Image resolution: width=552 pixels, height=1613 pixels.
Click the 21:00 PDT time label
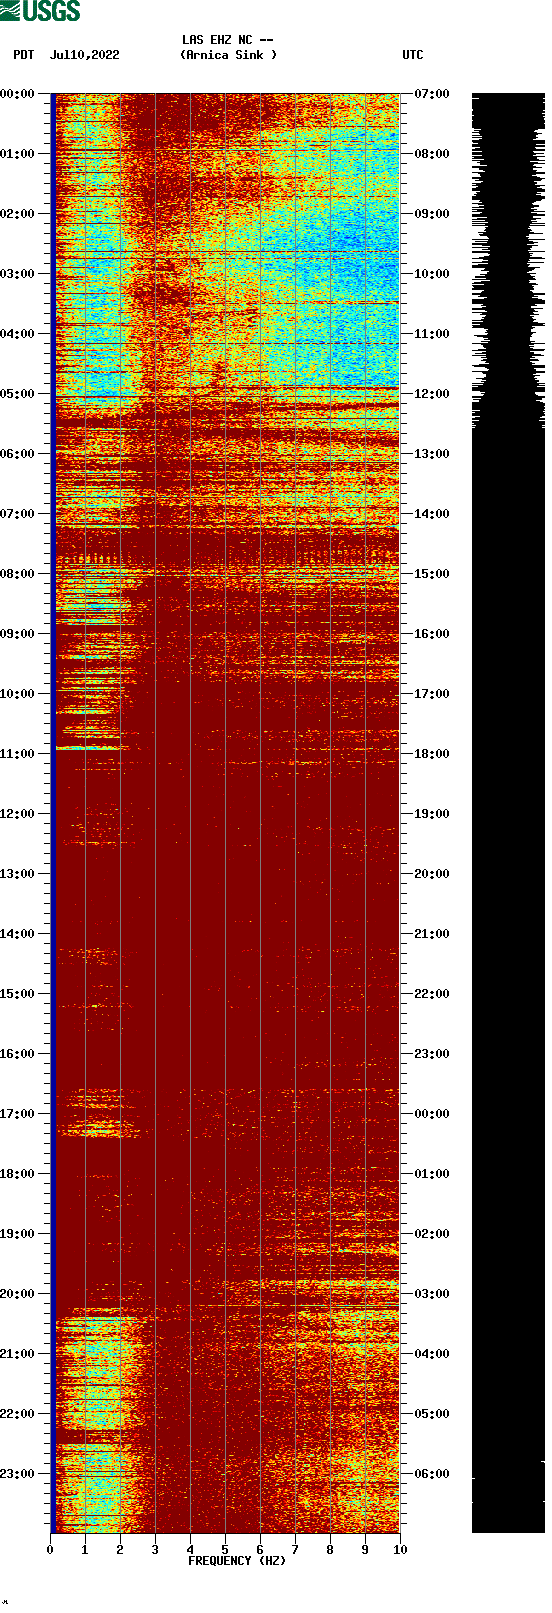(18, 1354)
